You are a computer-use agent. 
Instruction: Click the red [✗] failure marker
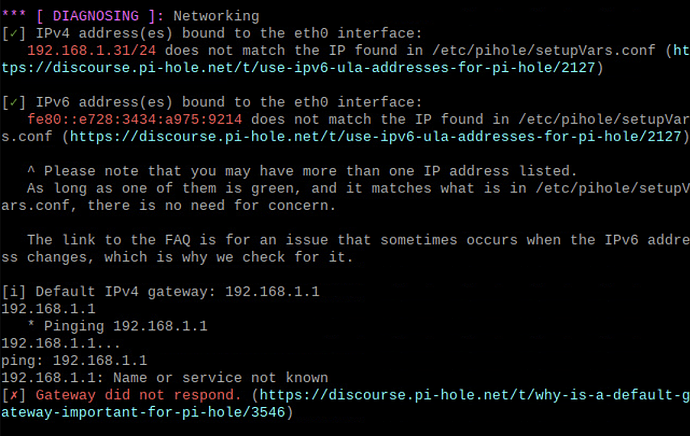pyautogui.click(x=13, y=395)
